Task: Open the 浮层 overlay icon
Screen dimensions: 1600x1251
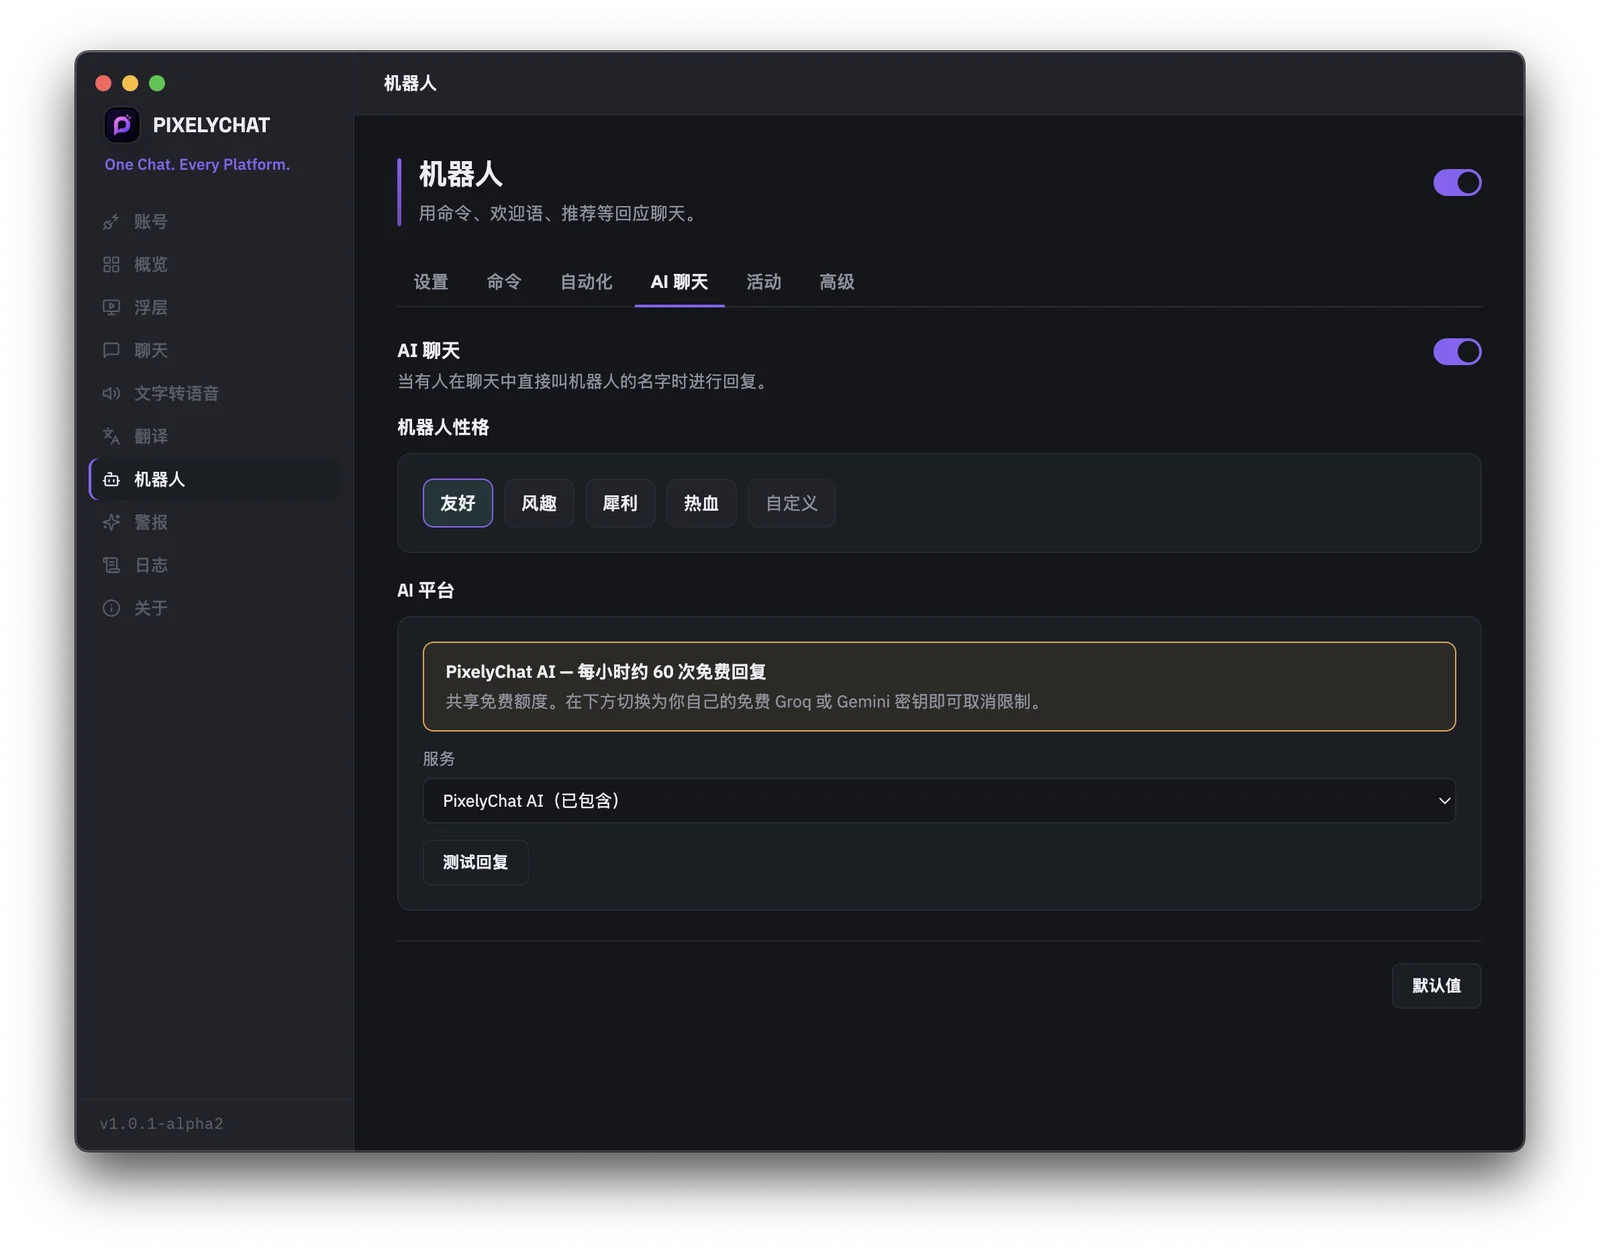Action: click(111, 308)
